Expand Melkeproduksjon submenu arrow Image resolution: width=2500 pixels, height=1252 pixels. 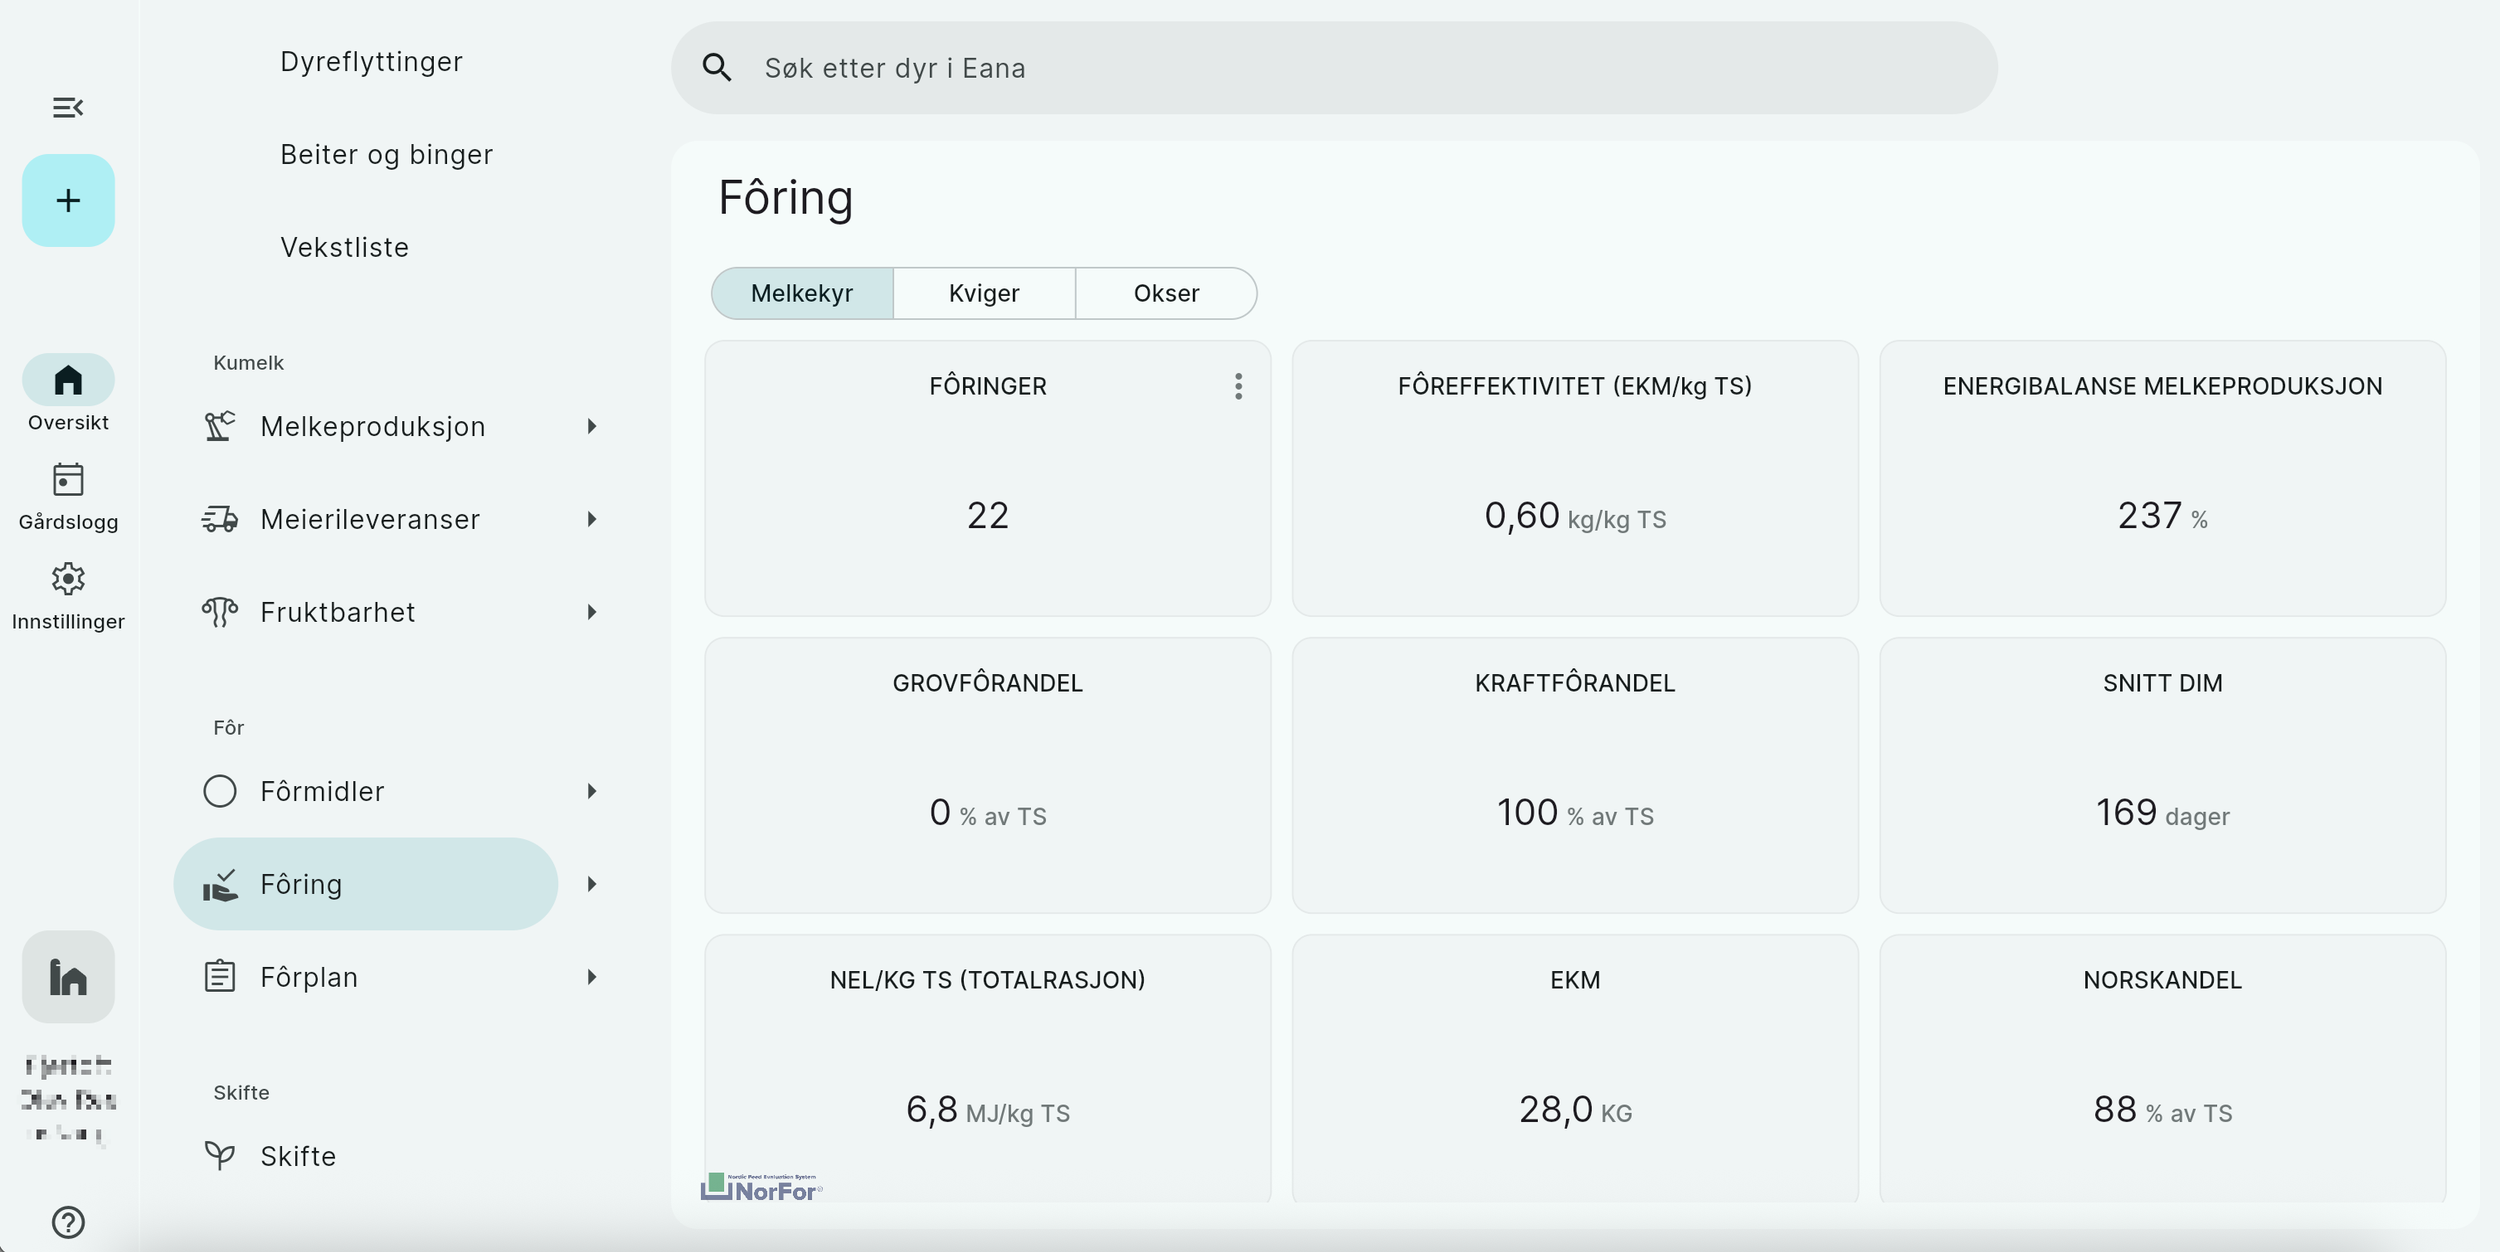coord(592,426)
